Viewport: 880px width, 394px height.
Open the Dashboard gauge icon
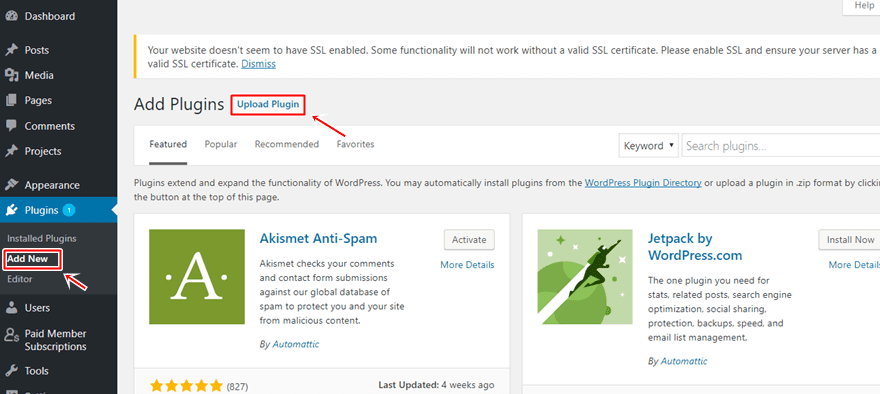[x=11, y=16]
